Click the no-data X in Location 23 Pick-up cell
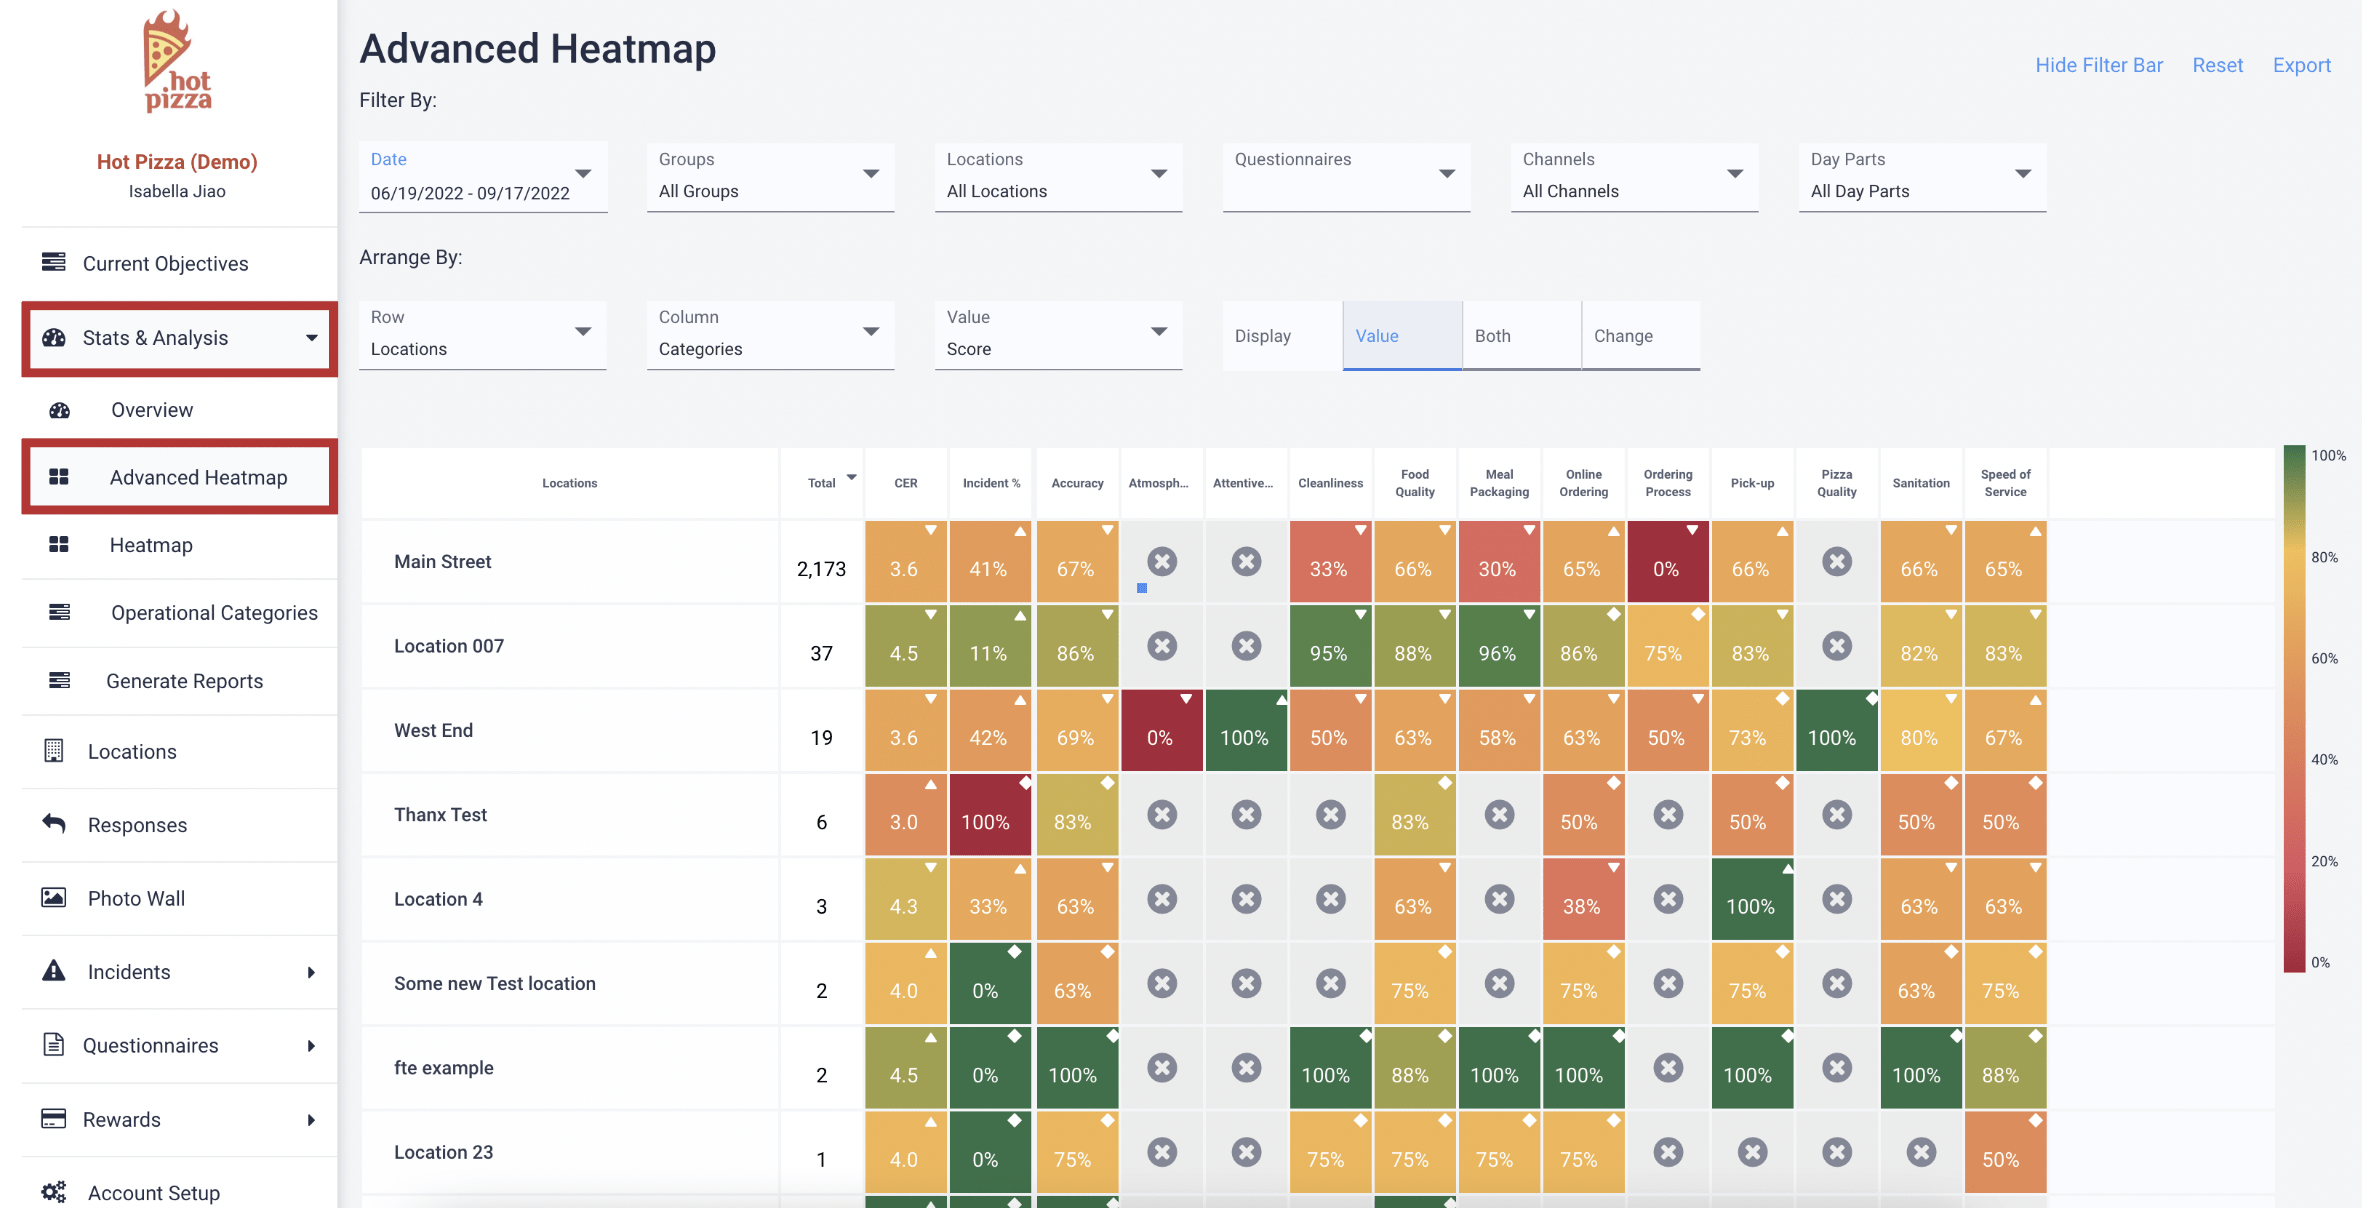Screen dimensions: 2362x1208 click(x=1752, y=1152)
